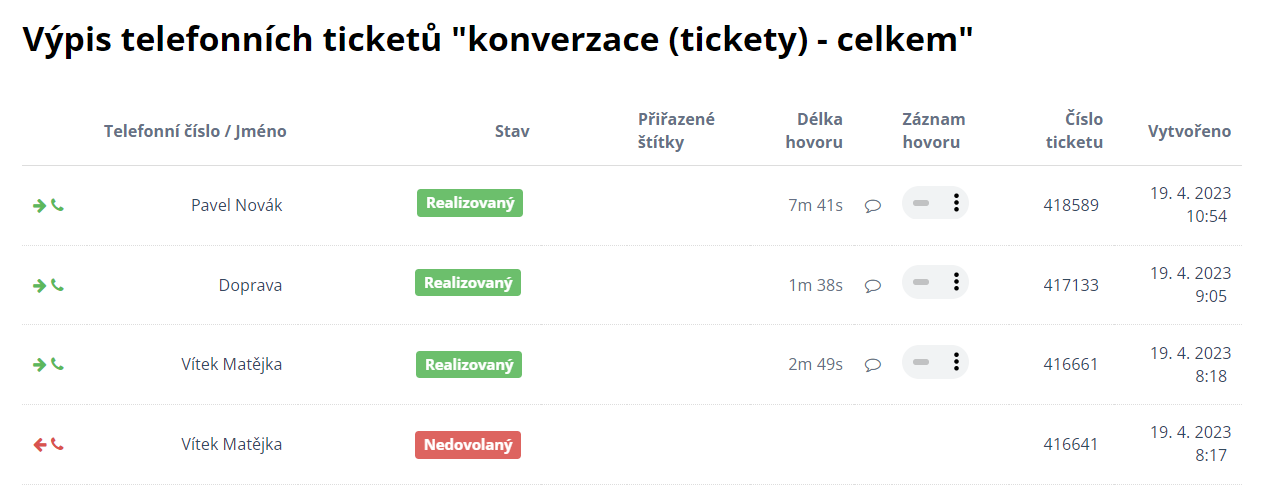Open comment bubble for ticket 417133
Viewport: 1268px width, 494px height.
872,285
